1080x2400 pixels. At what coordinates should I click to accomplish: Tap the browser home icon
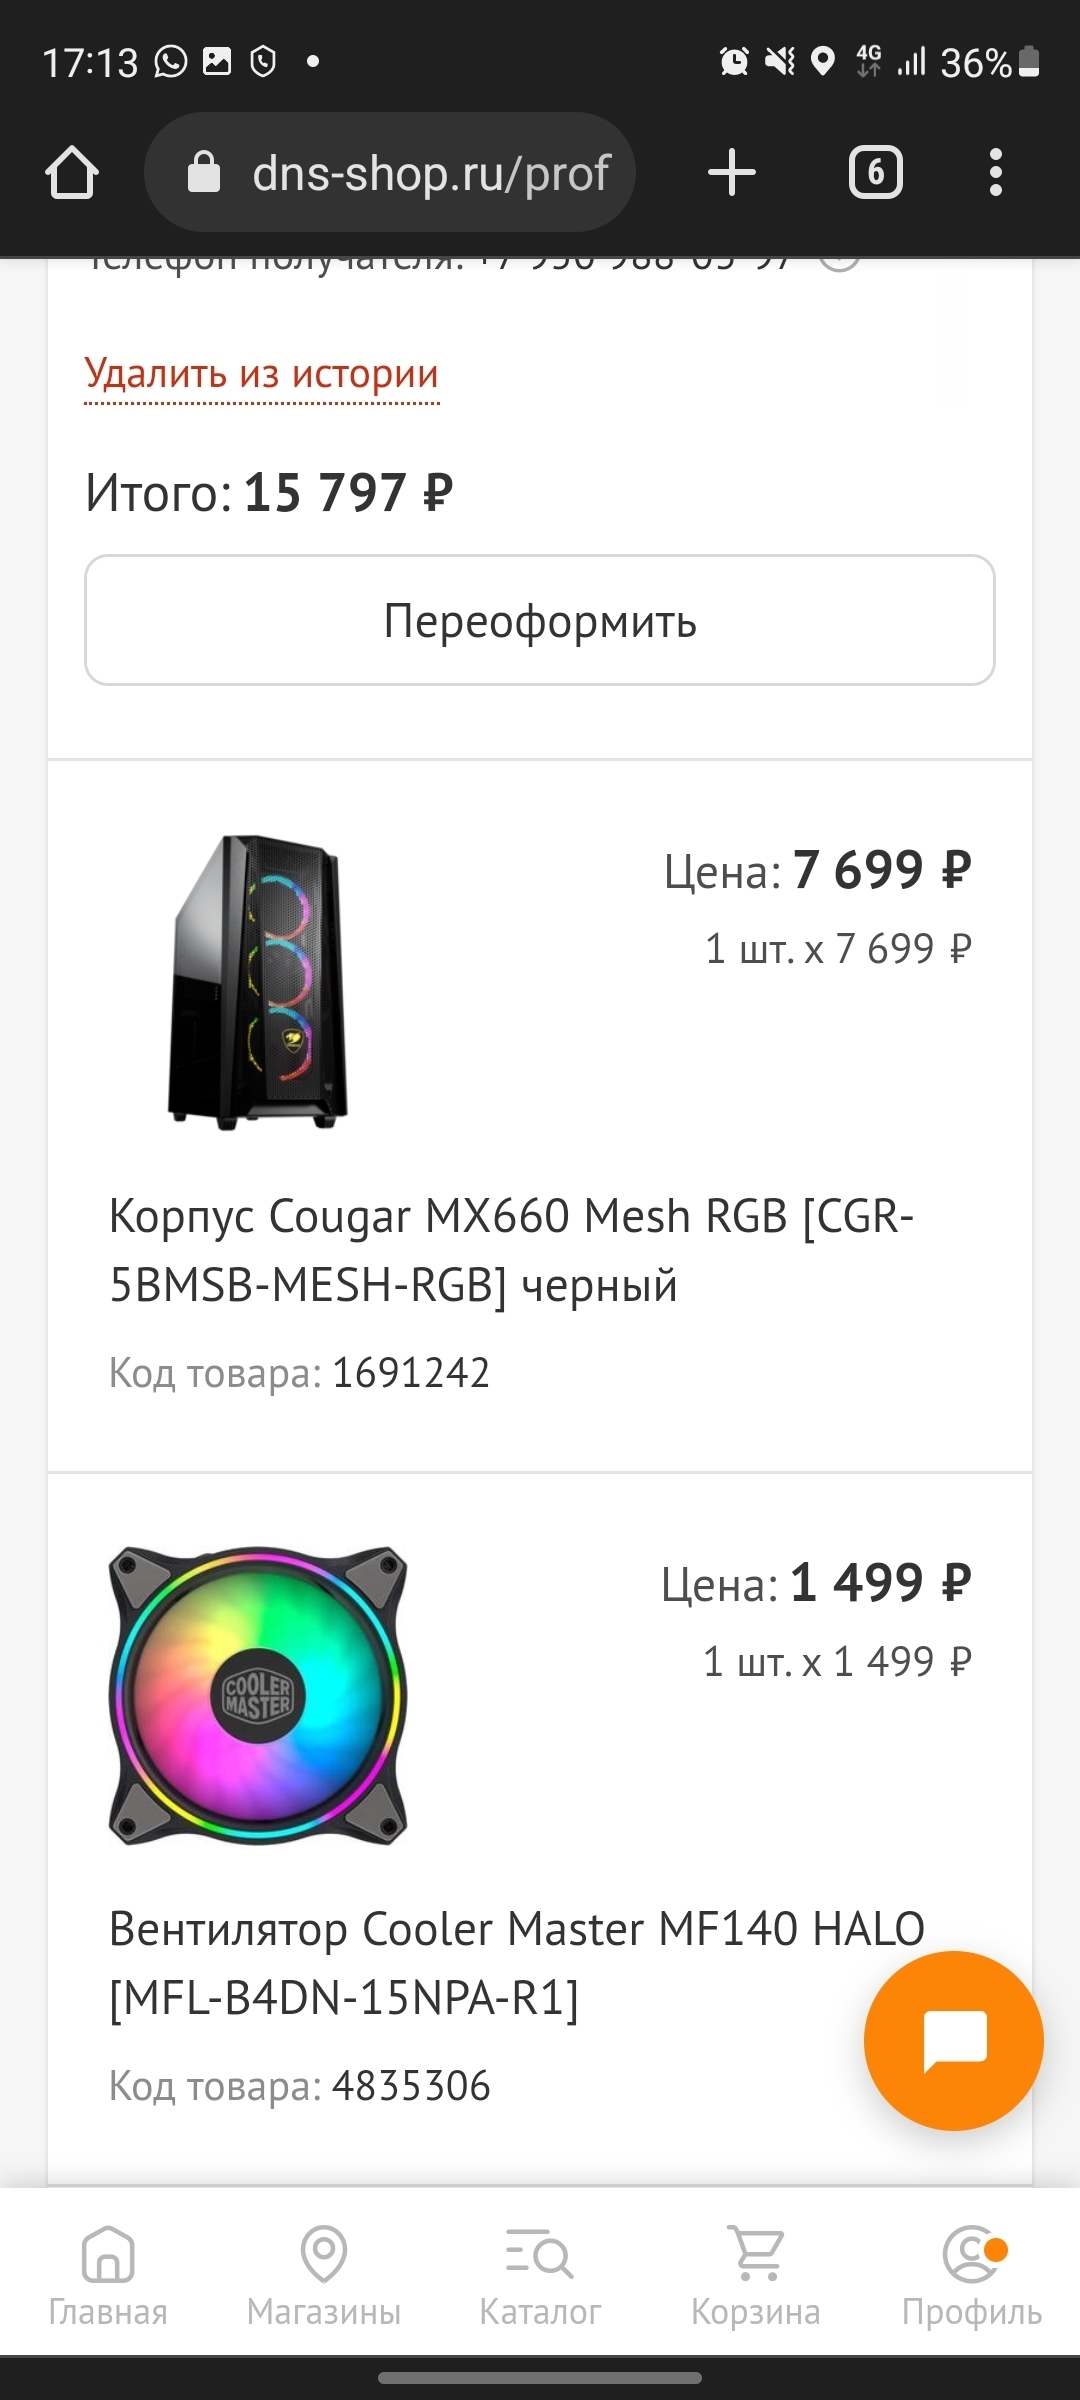[x=72, y=173]
